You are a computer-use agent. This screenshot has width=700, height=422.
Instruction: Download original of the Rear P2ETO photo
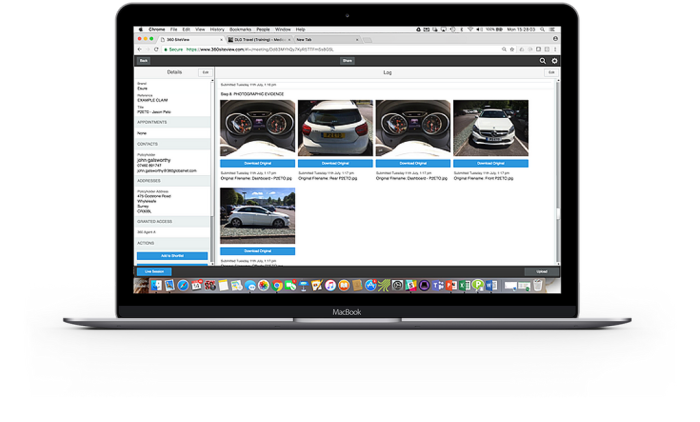335,162
